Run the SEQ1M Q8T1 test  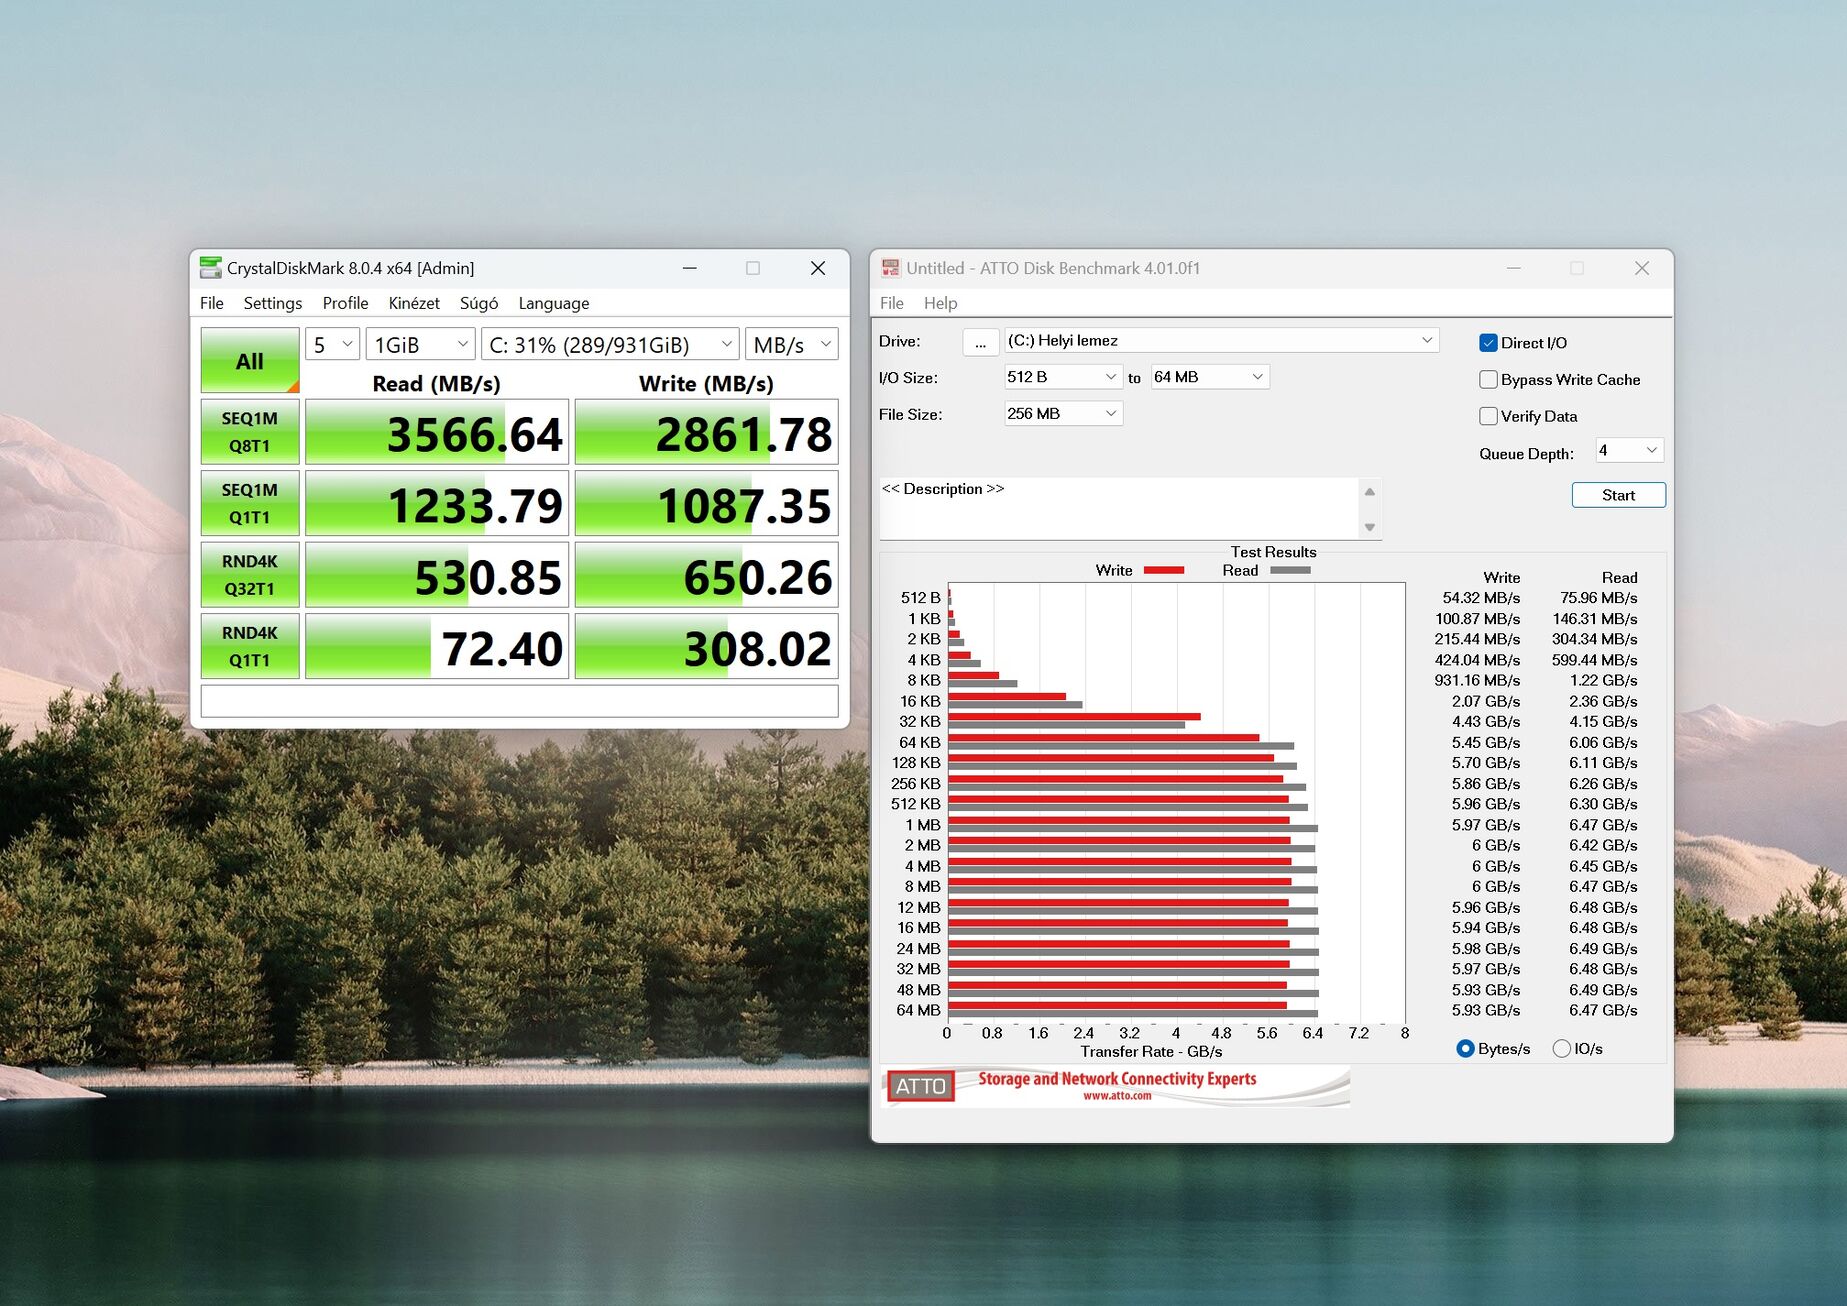pos(250,432)
